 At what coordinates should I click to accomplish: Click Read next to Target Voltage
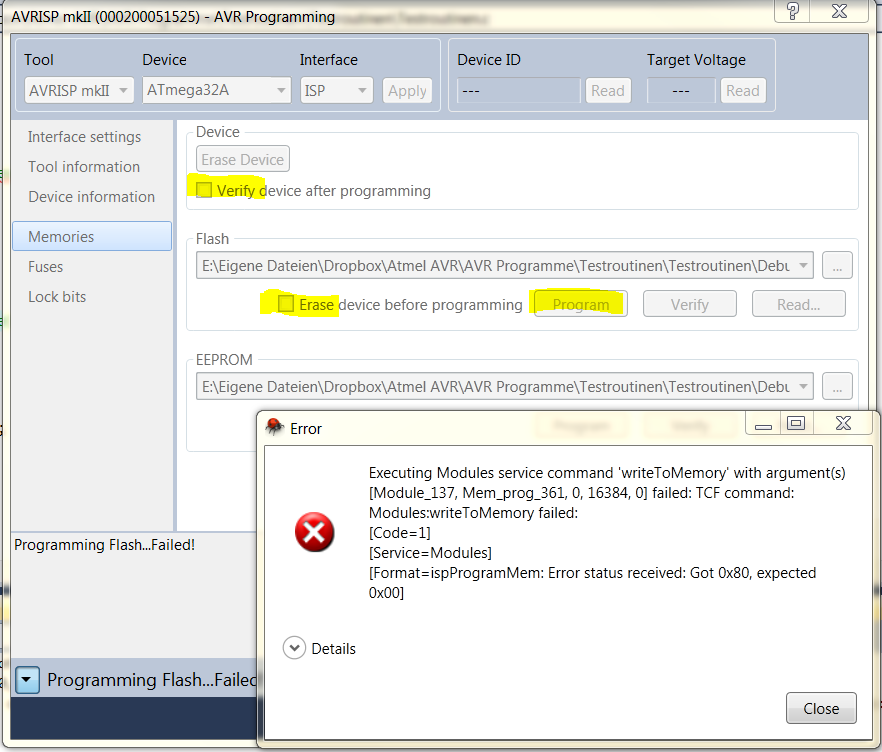pos(743,91)
